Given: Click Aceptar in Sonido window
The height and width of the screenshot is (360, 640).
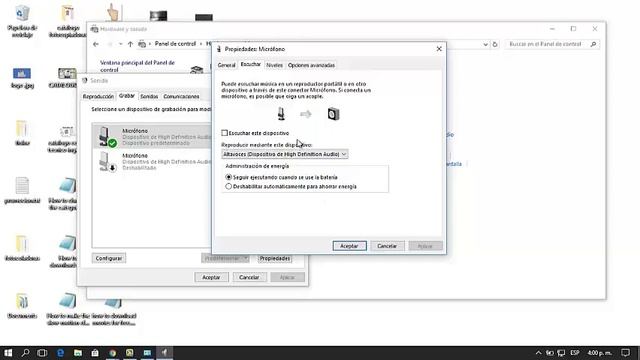Looking at the screenshot, I should pyautogui.click(x=211, y=277).
